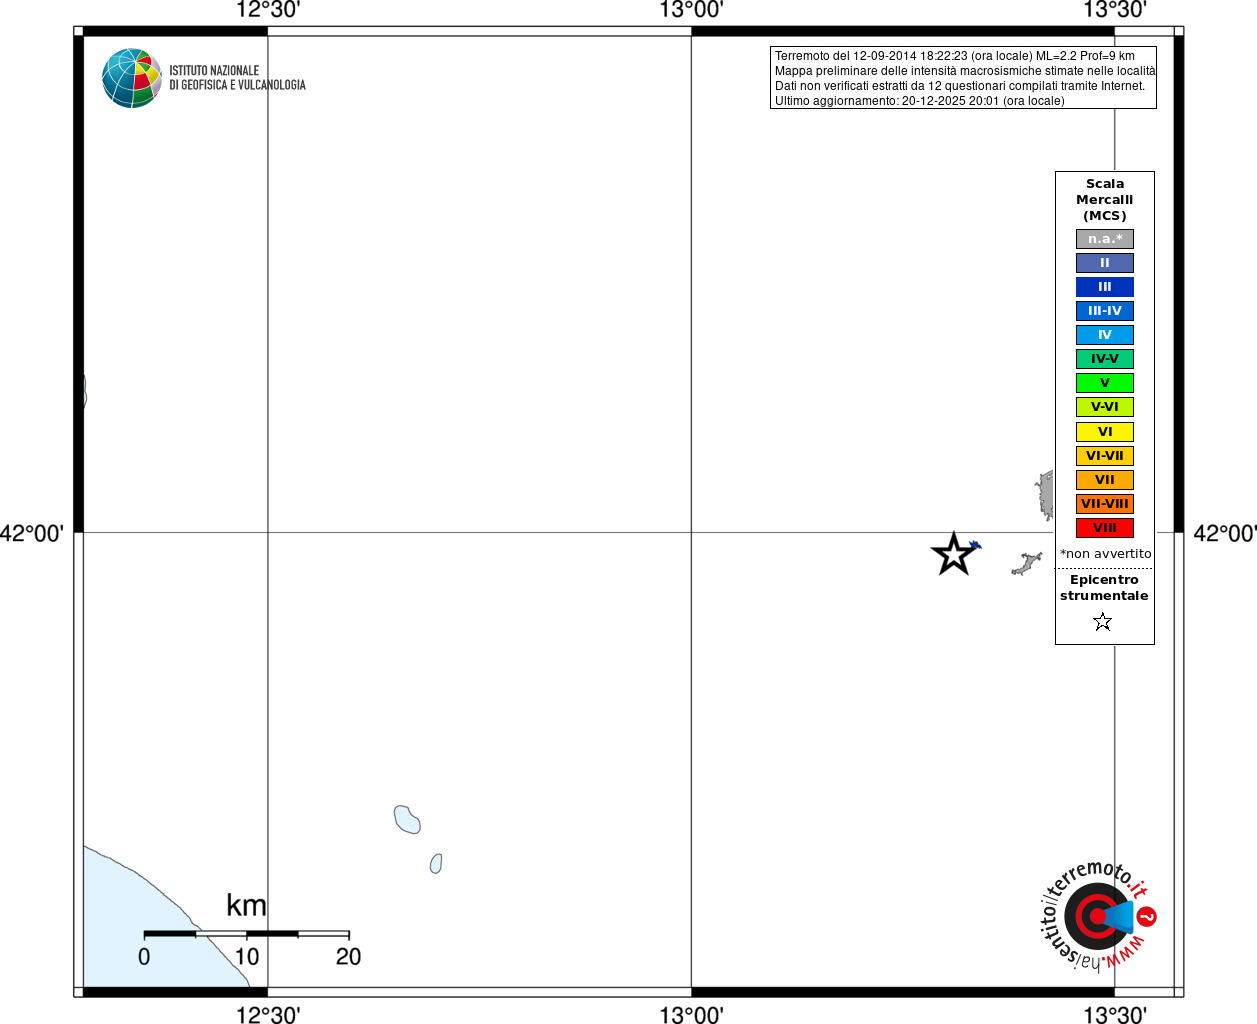Click the 'km' scale bar label
1257x1024 pixels.
click(246, 905)
